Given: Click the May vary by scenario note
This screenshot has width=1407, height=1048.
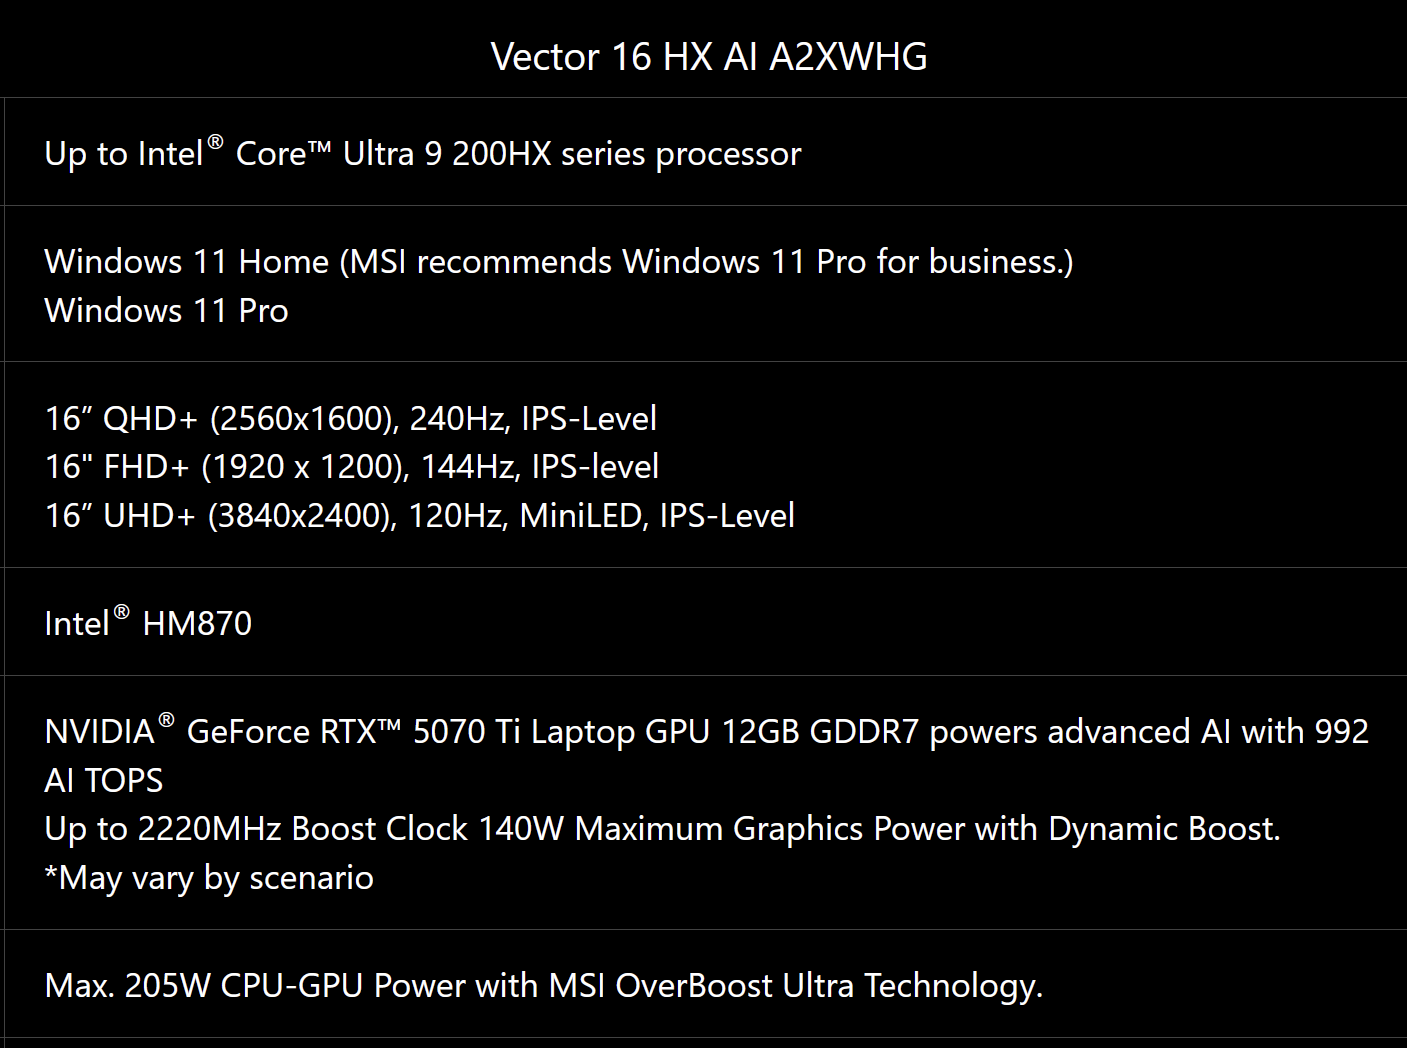Looking at the screenshot, I should [209, 878].
